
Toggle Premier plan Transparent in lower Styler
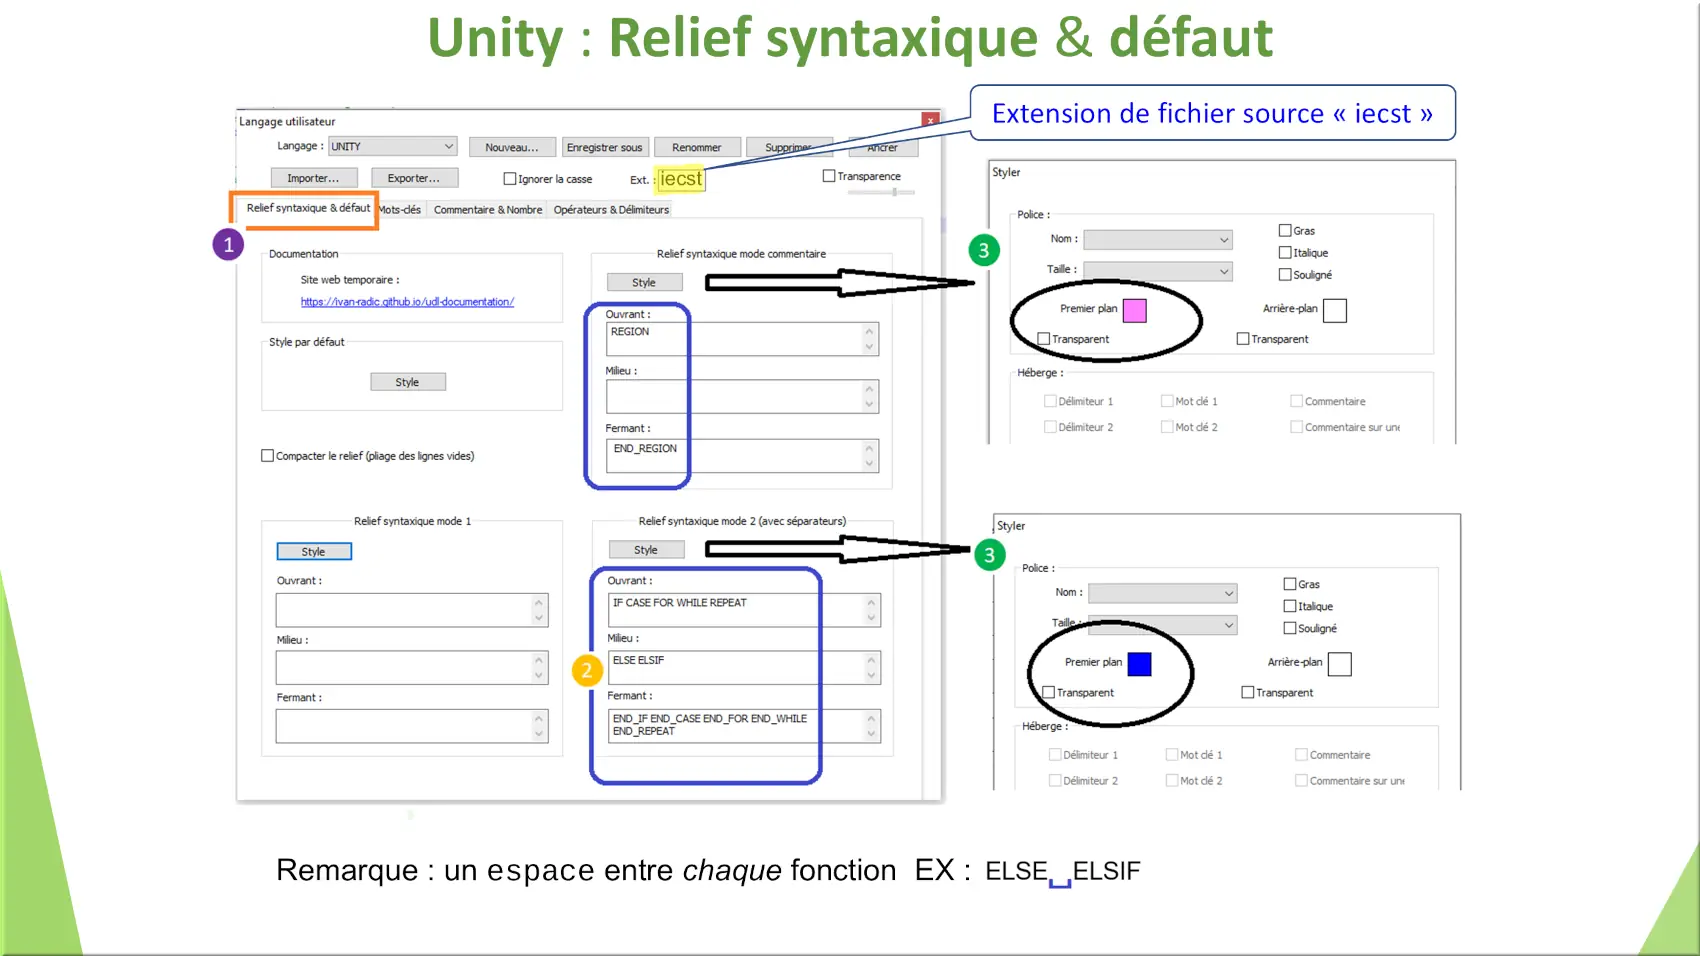pyautogui.click(x=1049, y=692)
